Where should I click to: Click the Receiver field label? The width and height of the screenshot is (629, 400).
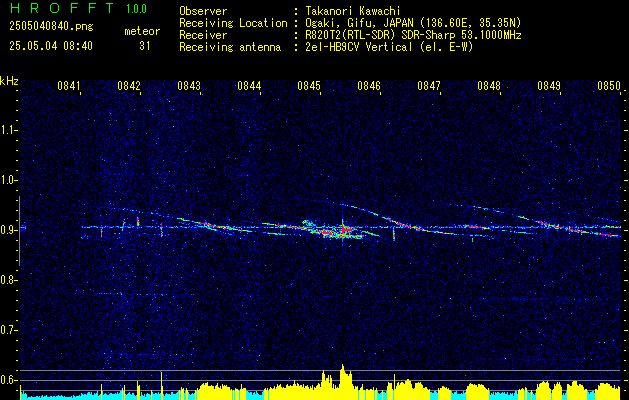[x=203, y=35]
